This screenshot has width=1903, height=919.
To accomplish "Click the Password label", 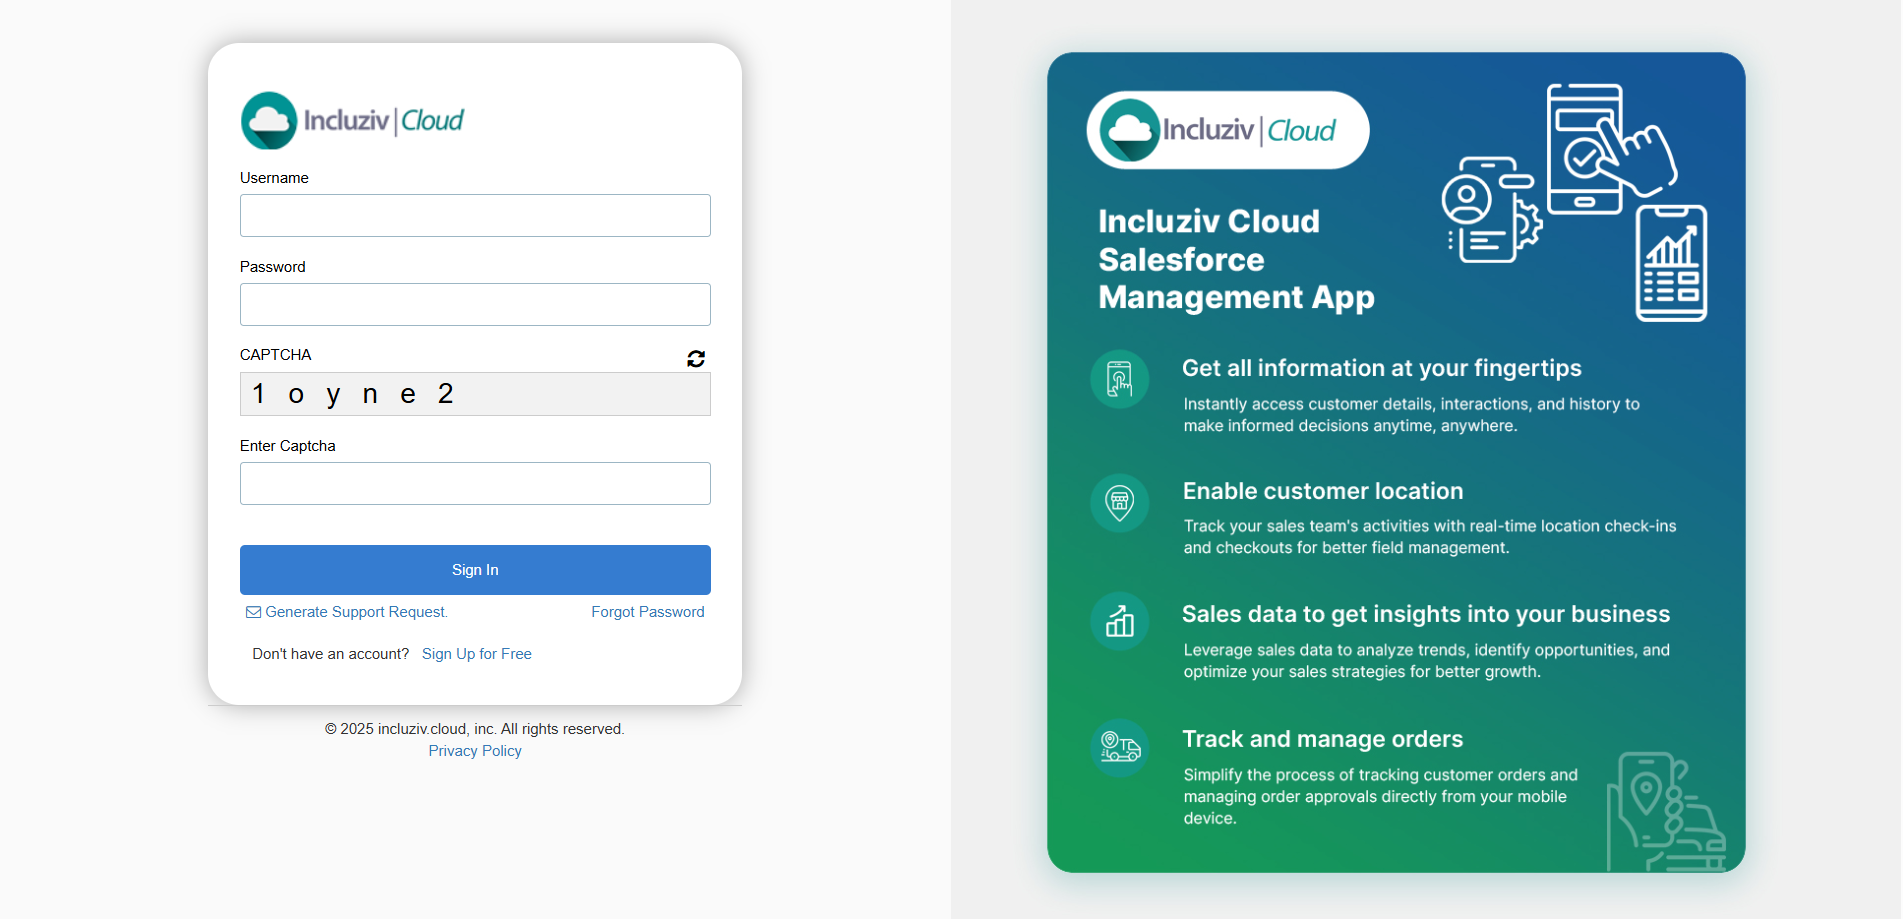I will click(273, 267).
